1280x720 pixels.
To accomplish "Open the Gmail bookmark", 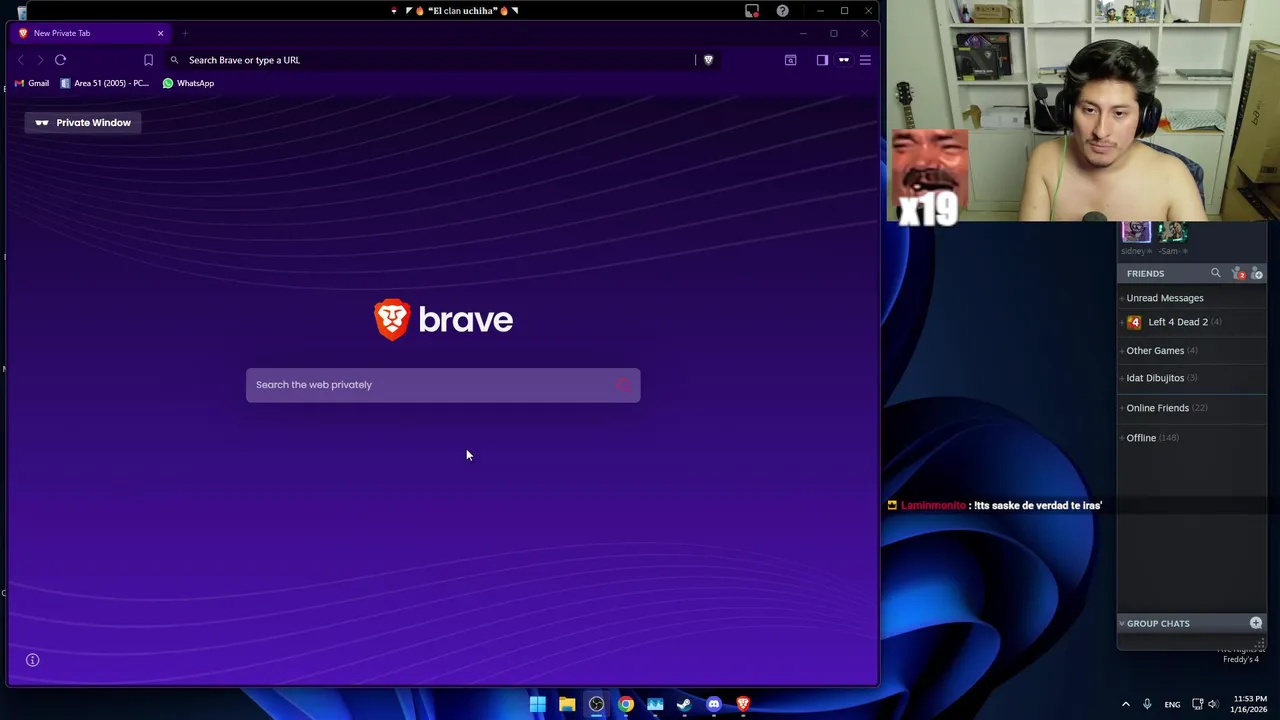I will [32, 83].
